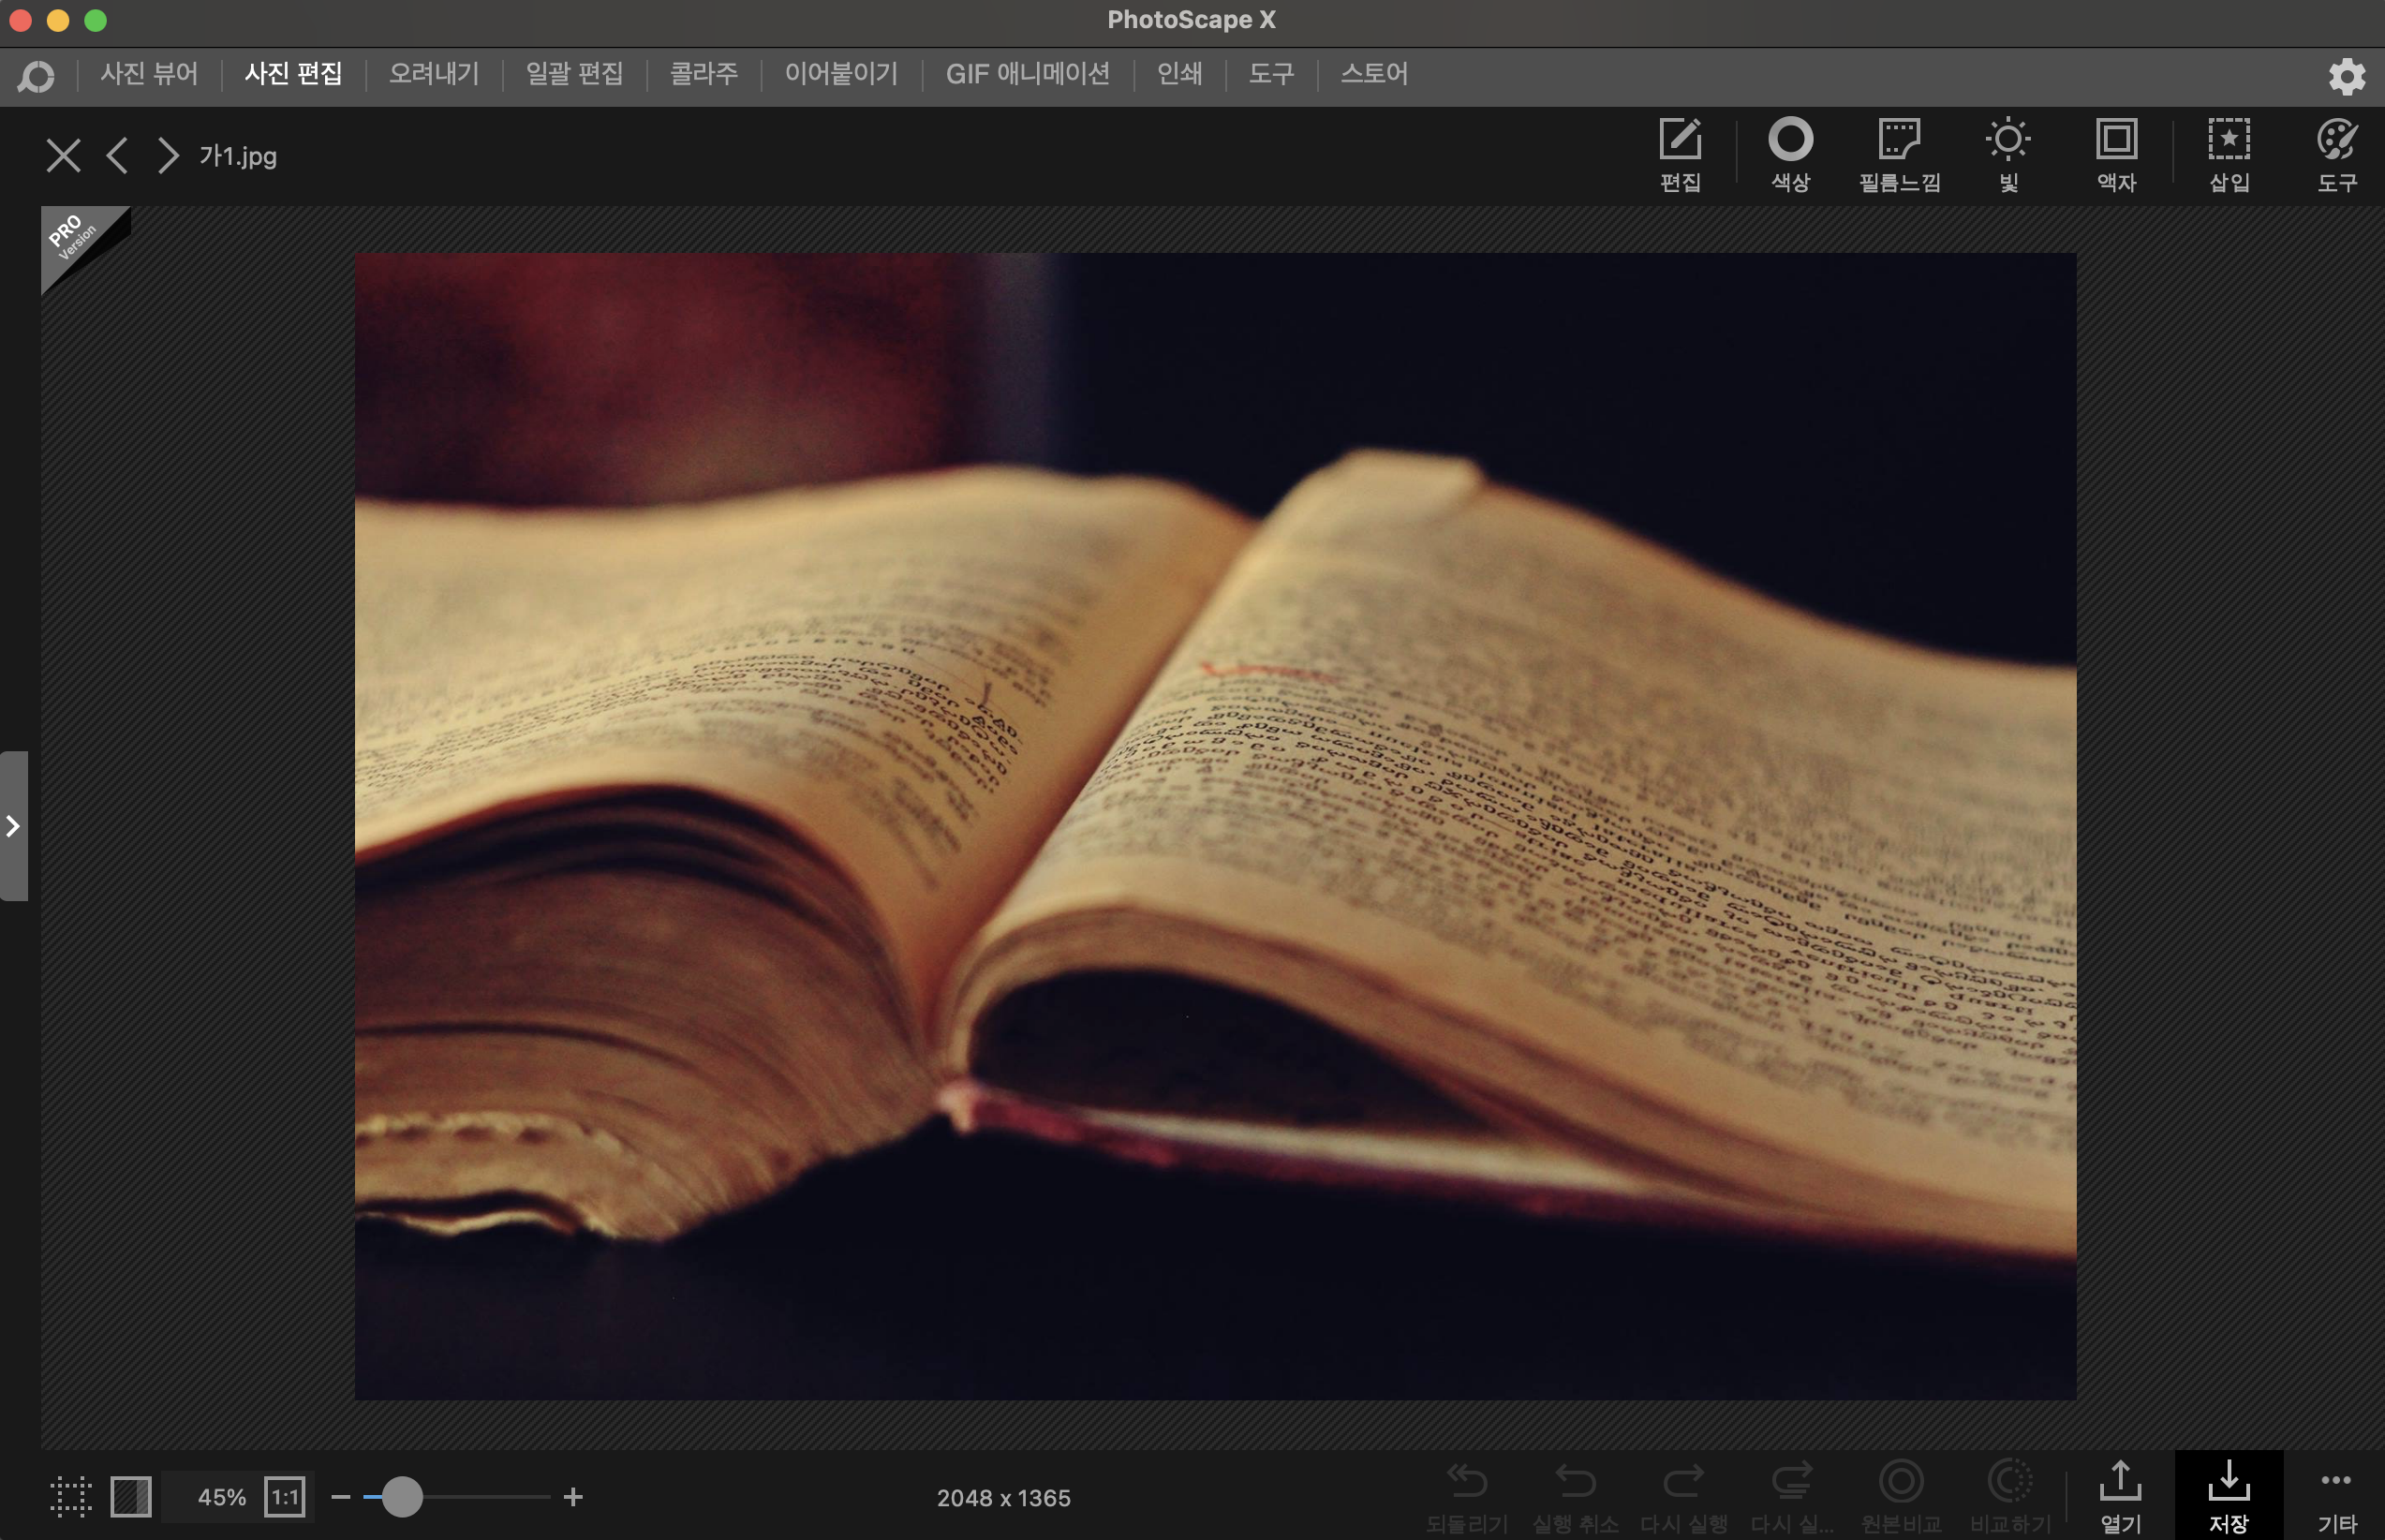Click the plus zoom in button
The image size is (2385, 1540).
(573, 1497)
